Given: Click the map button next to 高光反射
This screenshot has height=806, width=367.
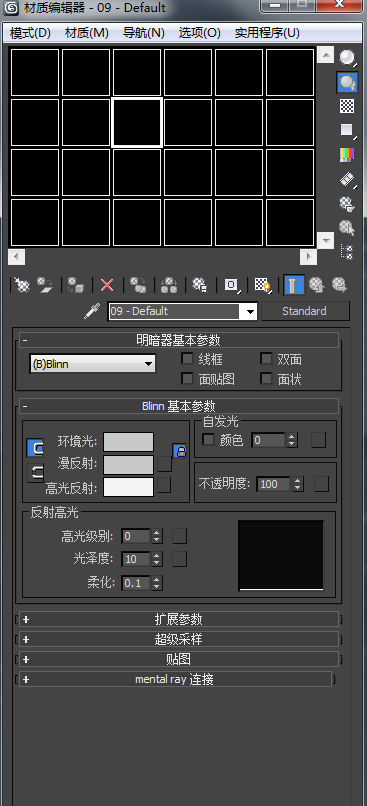Looking at the screenshot, I should pyautogui.click(x=164, y=485).
